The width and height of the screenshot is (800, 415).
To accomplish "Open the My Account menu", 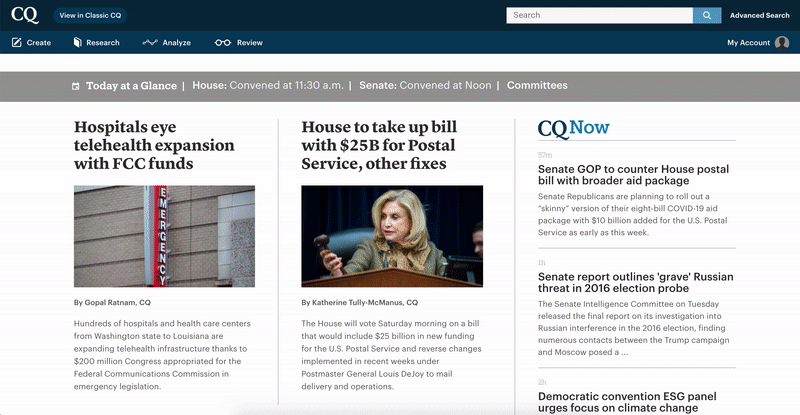I will [x=758, y=43].
